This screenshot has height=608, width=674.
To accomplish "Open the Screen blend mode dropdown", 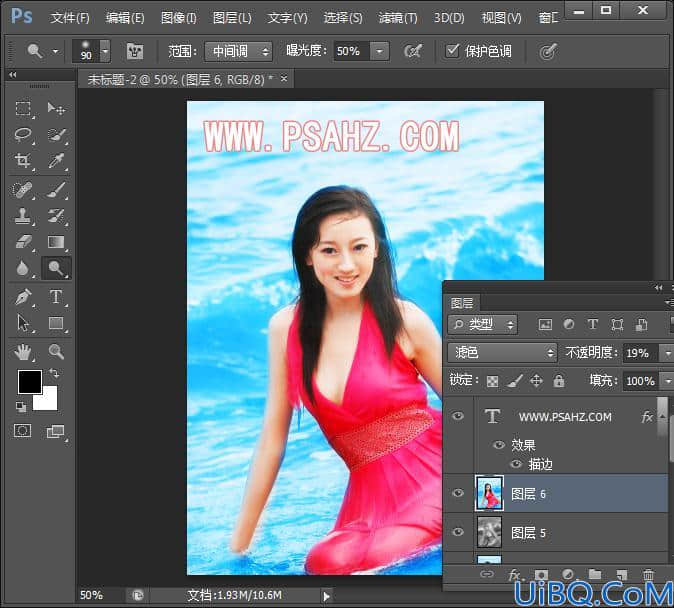I will [x=502, y=353].
